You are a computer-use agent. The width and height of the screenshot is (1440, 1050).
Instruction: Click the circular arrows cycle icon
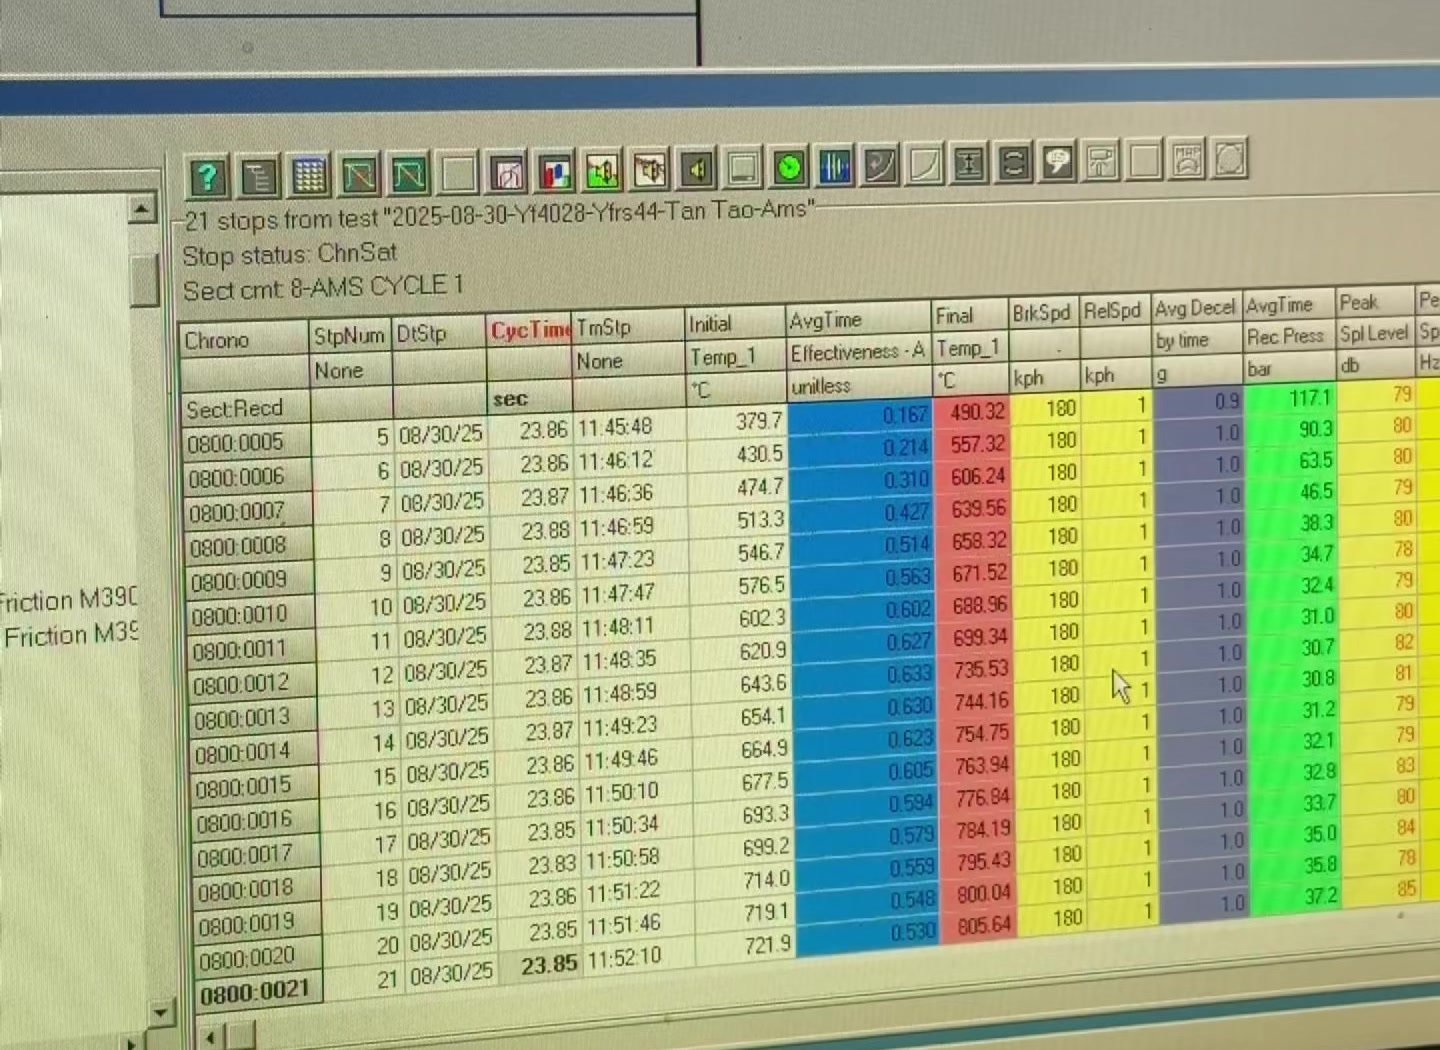(1013, 162)
